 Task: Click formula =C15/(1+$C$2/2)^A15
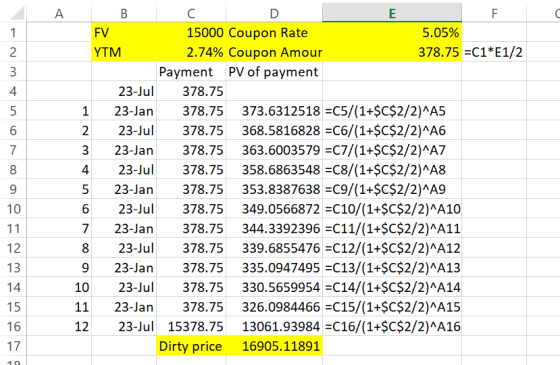pos(393,307)
